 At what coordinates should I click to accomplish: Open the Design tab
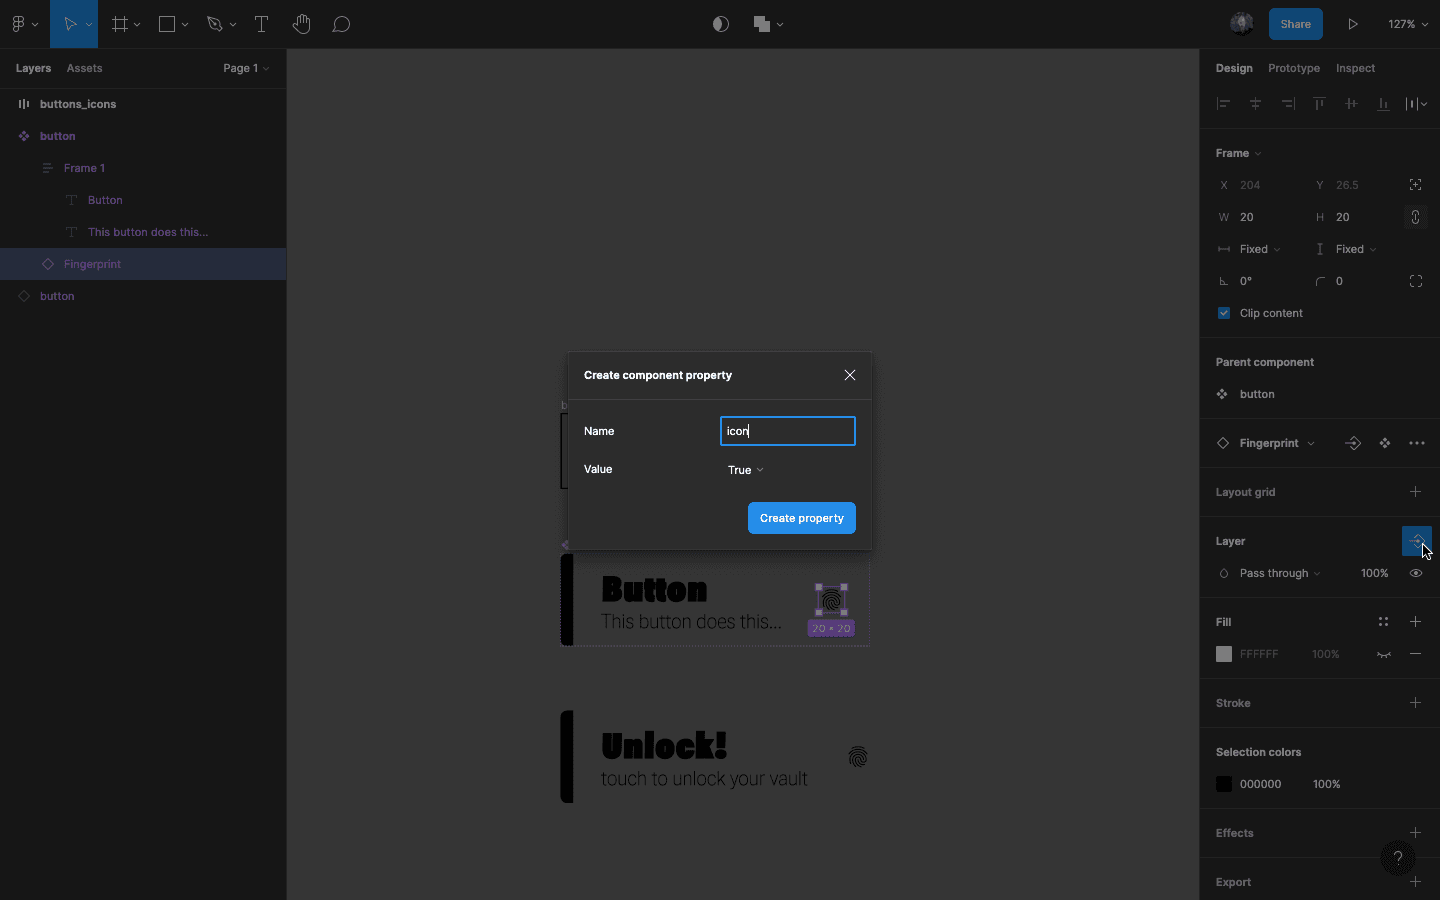(x=1234, y=68)
